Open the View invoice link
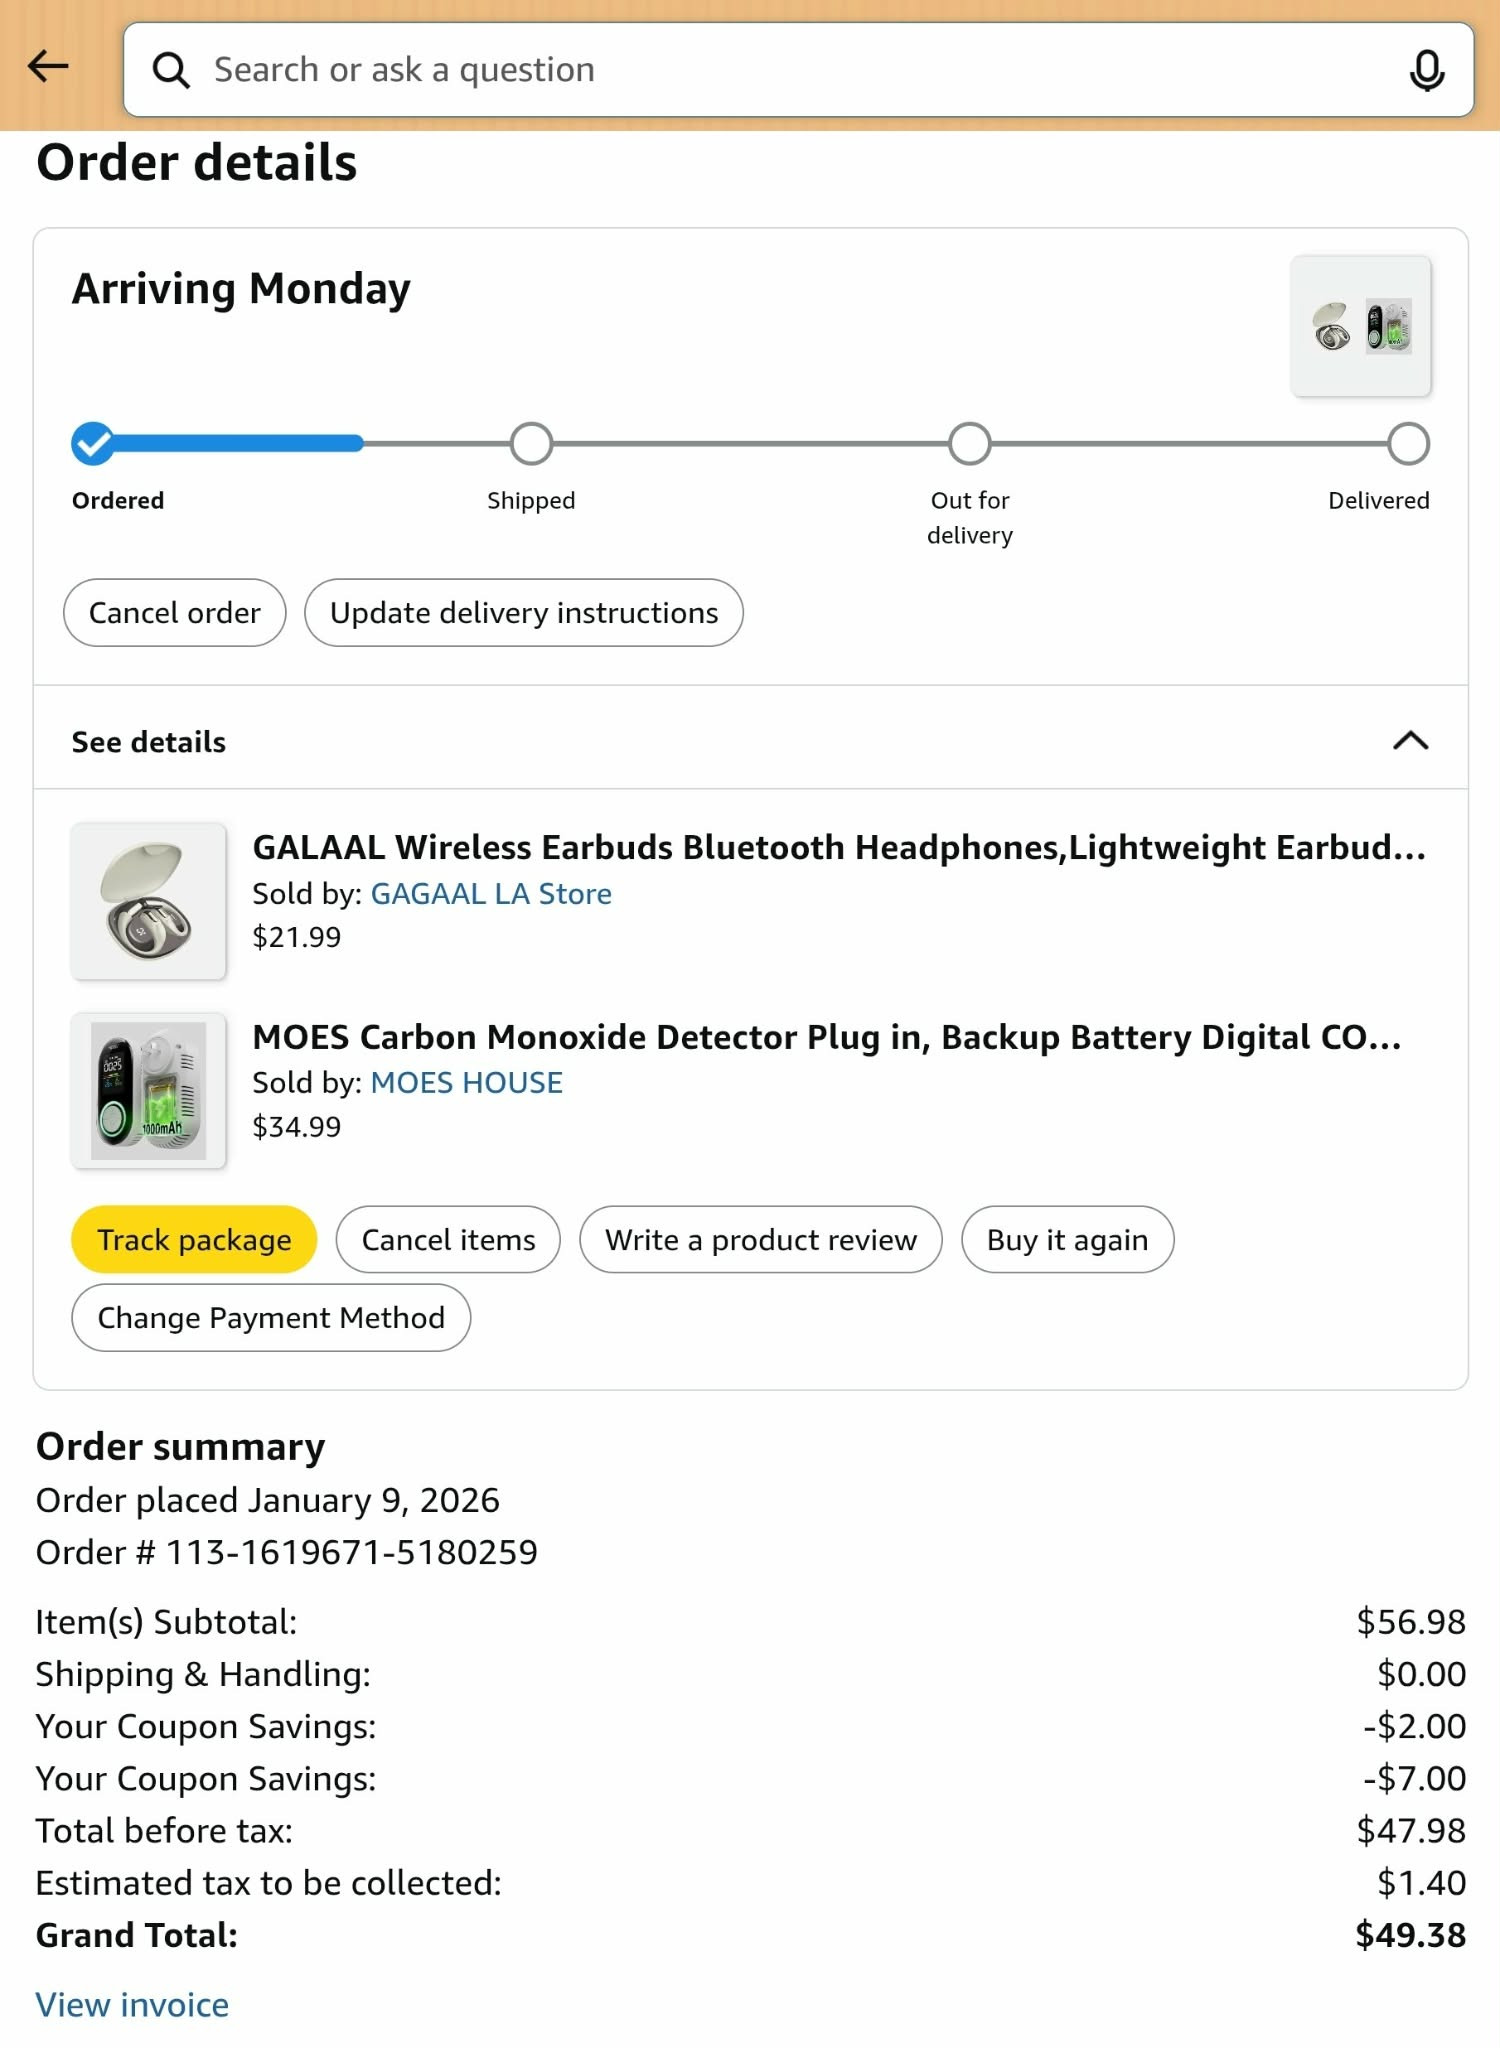Viewport: 1500px width, 2048px height. (x=132, y=2005)
